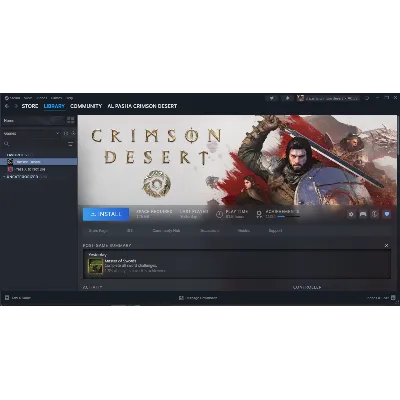Viewport: 400px width, 400px height.
Task: Switch to the LIBRARY section
Action: [x=54, y=106]
